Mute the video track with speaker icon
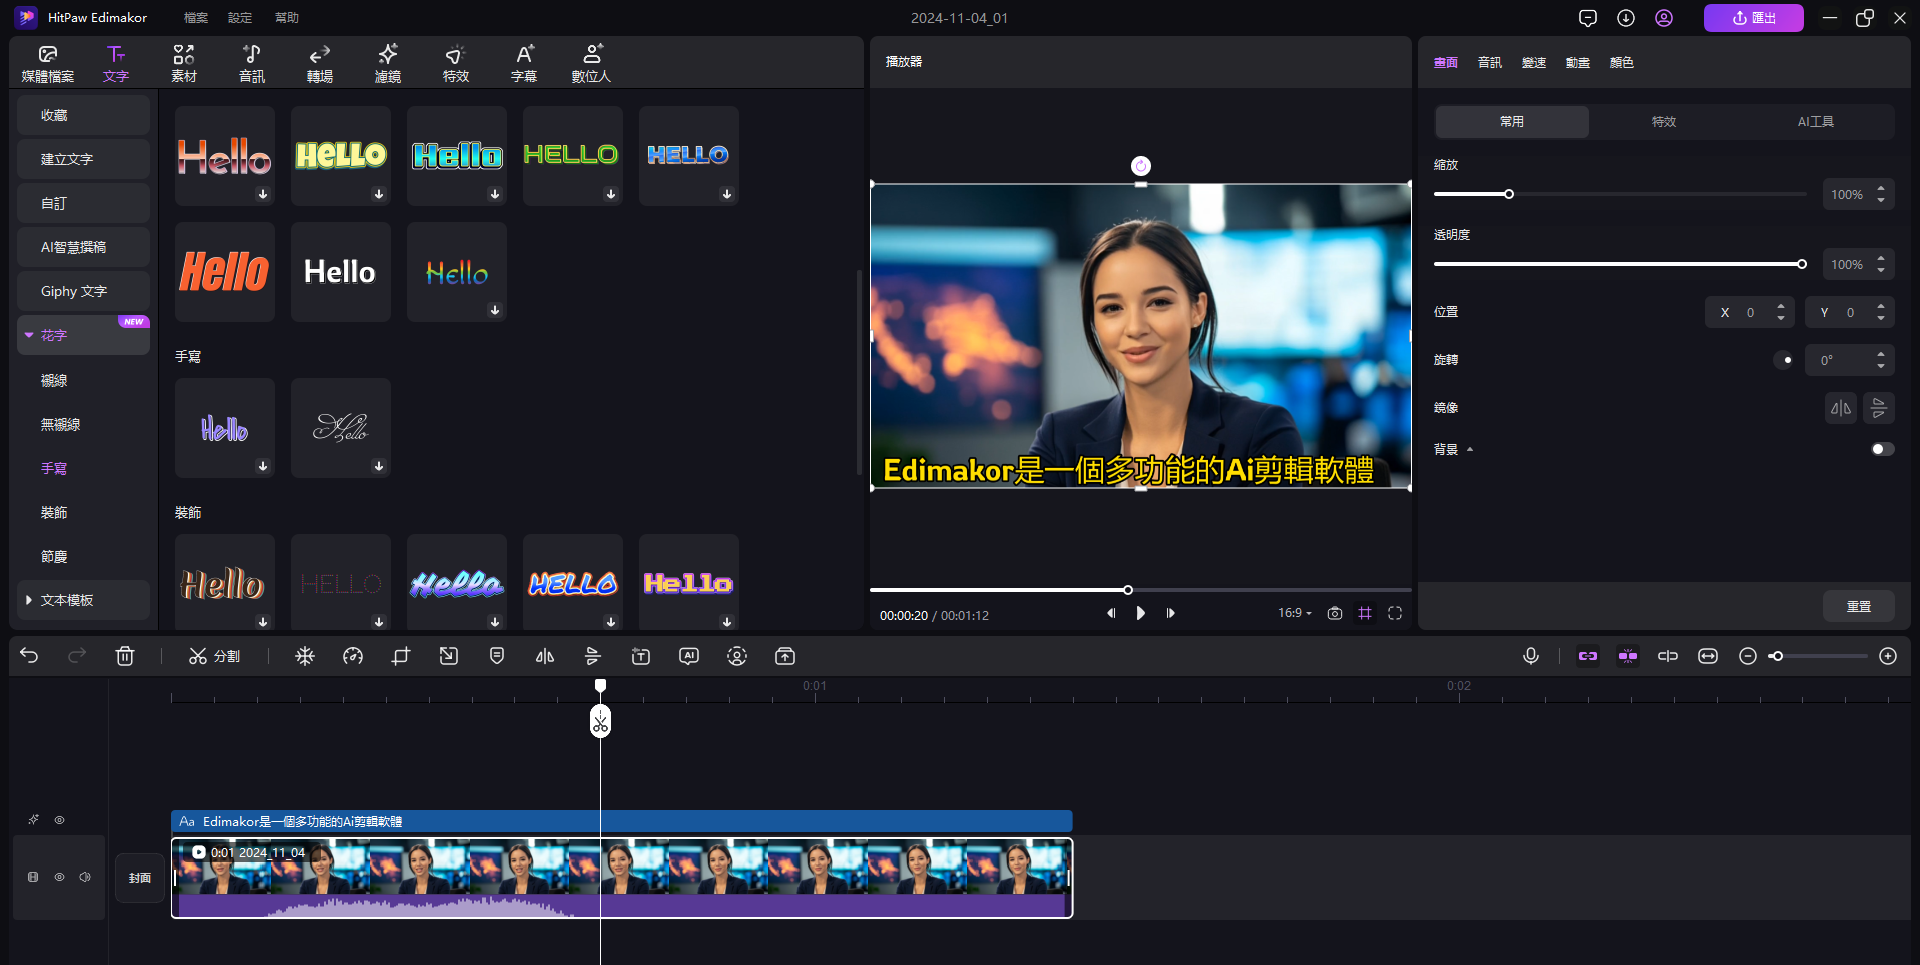Image resolution: width=1920 pixels, height=965 pixels. click(x=85, y=877)
